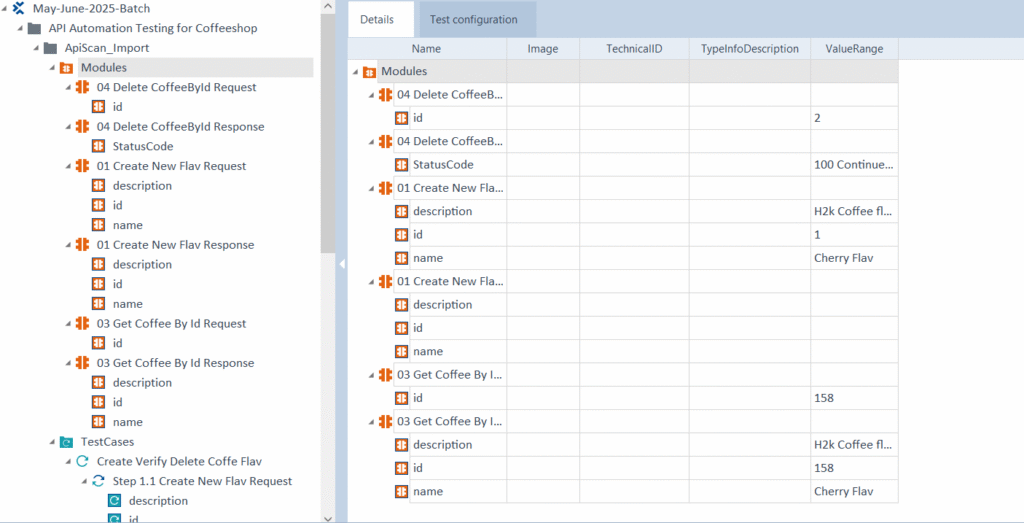Click the StatusCode row name in Details grid

(443, 165)
